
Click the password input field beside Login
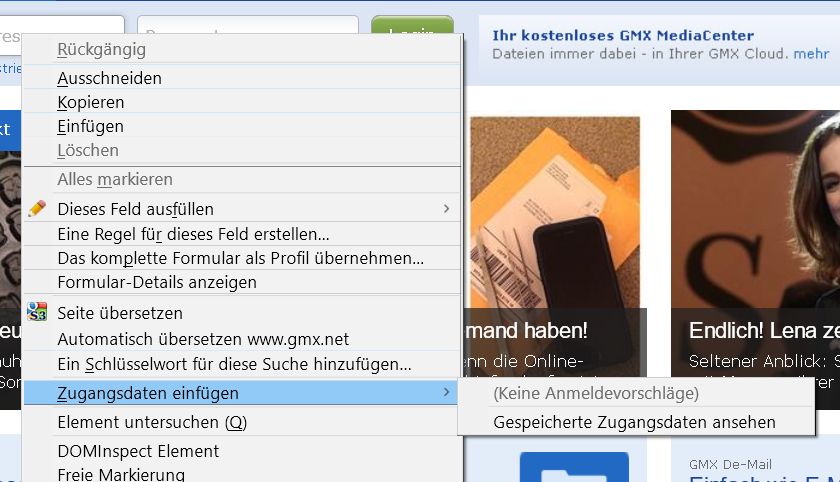pos(248,25)
